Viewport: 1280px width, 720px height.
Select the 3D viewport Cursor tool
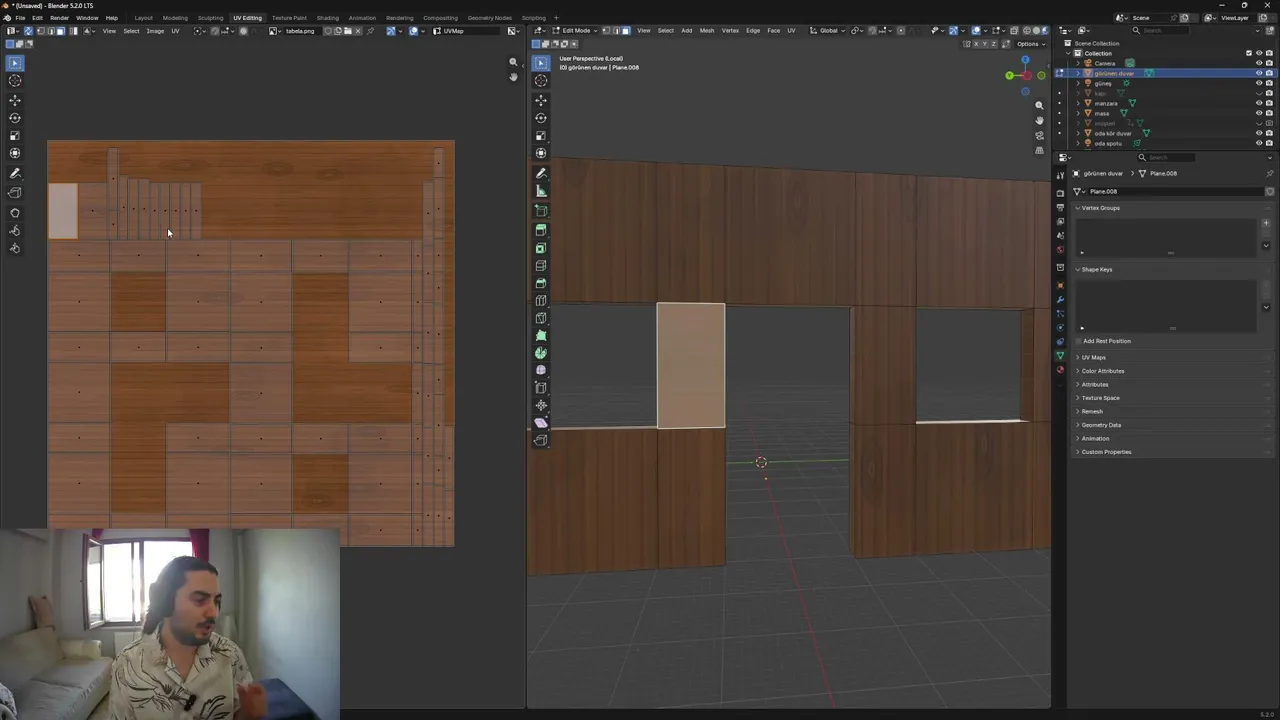point(541,80)
